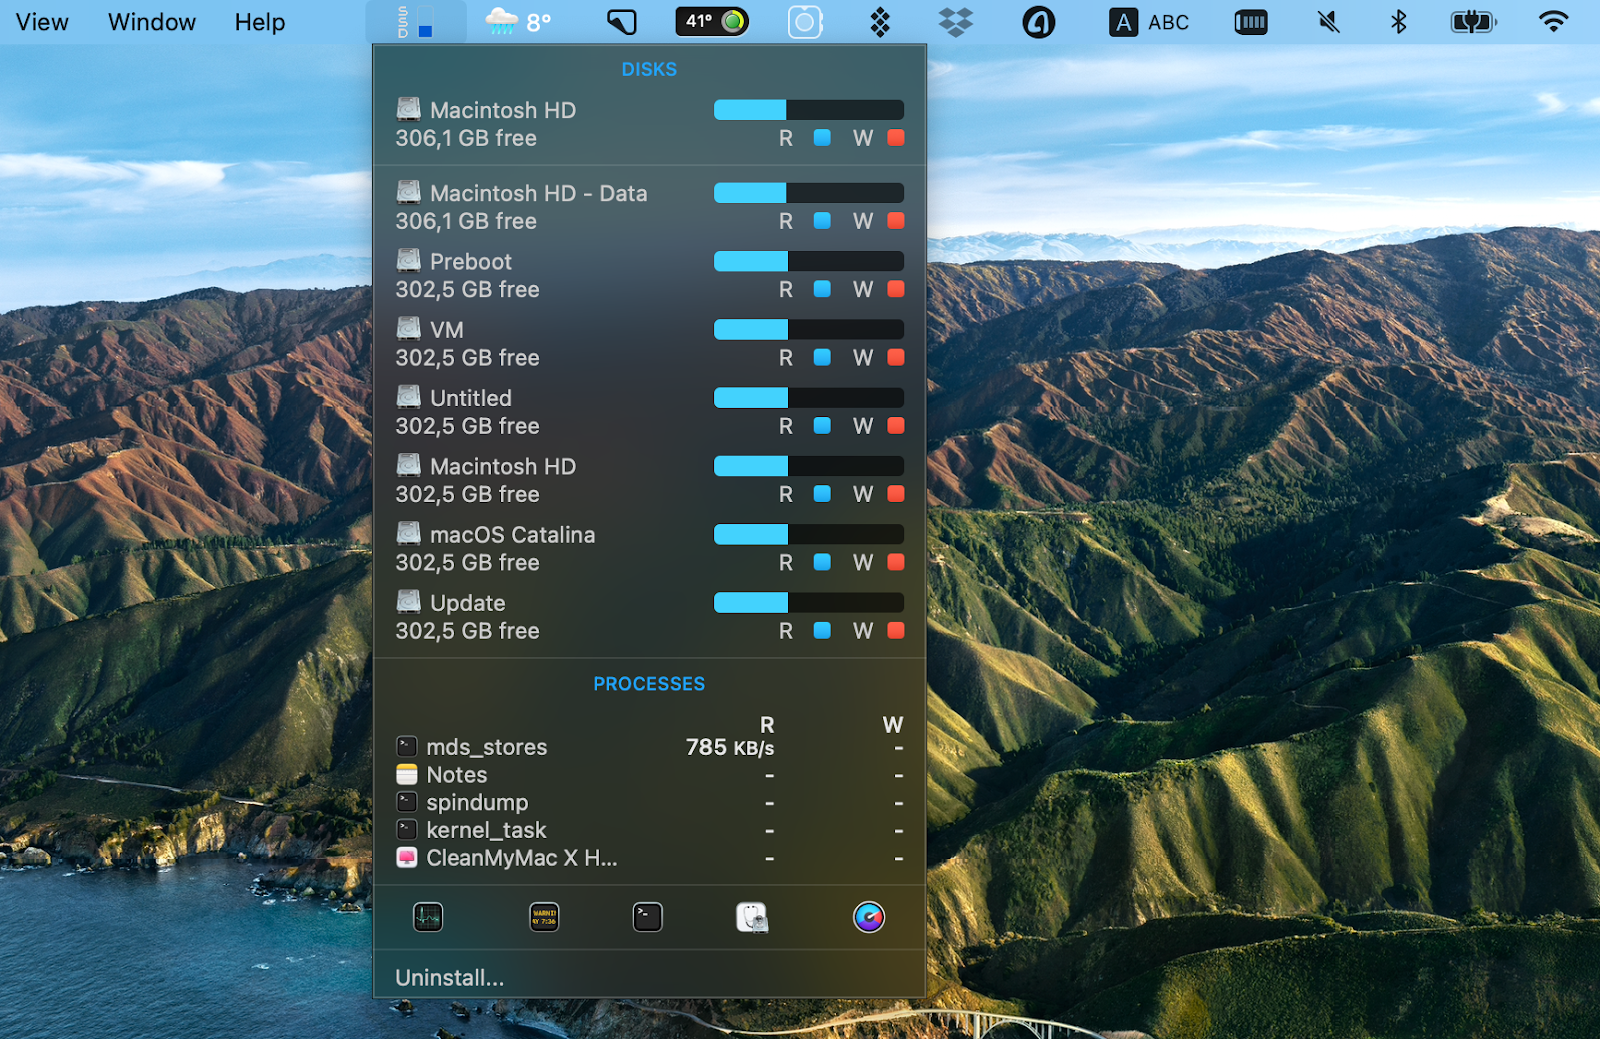Click the iStat Menus gauge shortcut
The width and height of the screenshot is (1600, 1039).
click(868, 916)
